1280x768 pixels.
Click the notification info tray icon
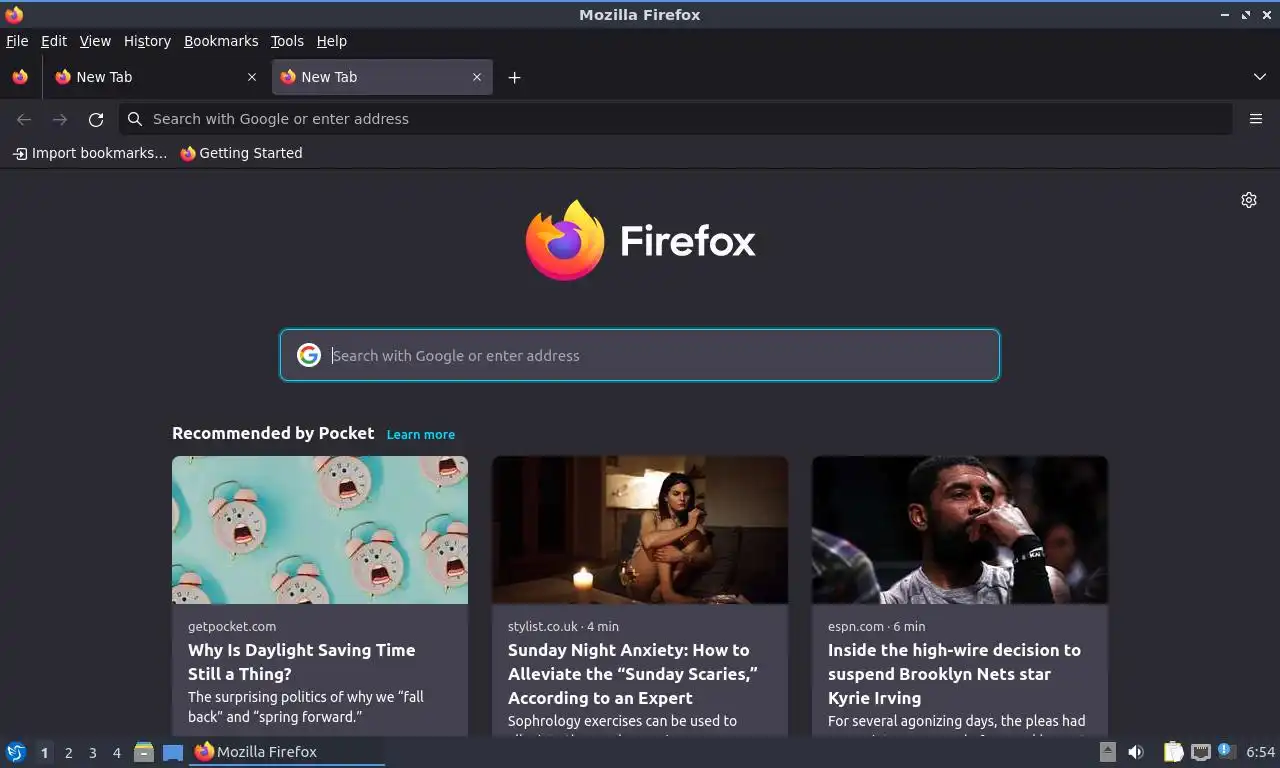pyautogui.click(x=1227, y=751)
